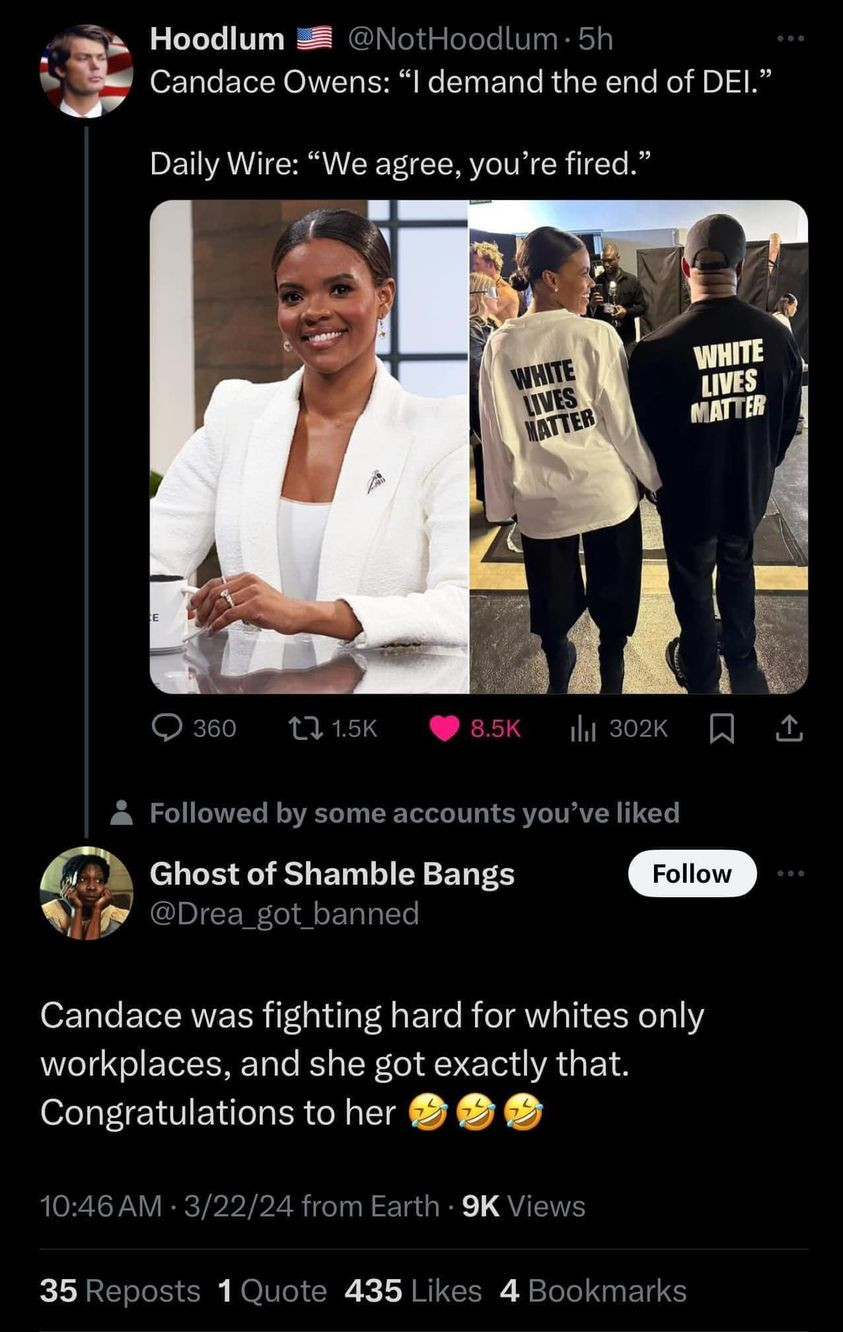View the 435 Likes list
Viewport: 843px width, 1332px height.
[x=413, y=1291]
